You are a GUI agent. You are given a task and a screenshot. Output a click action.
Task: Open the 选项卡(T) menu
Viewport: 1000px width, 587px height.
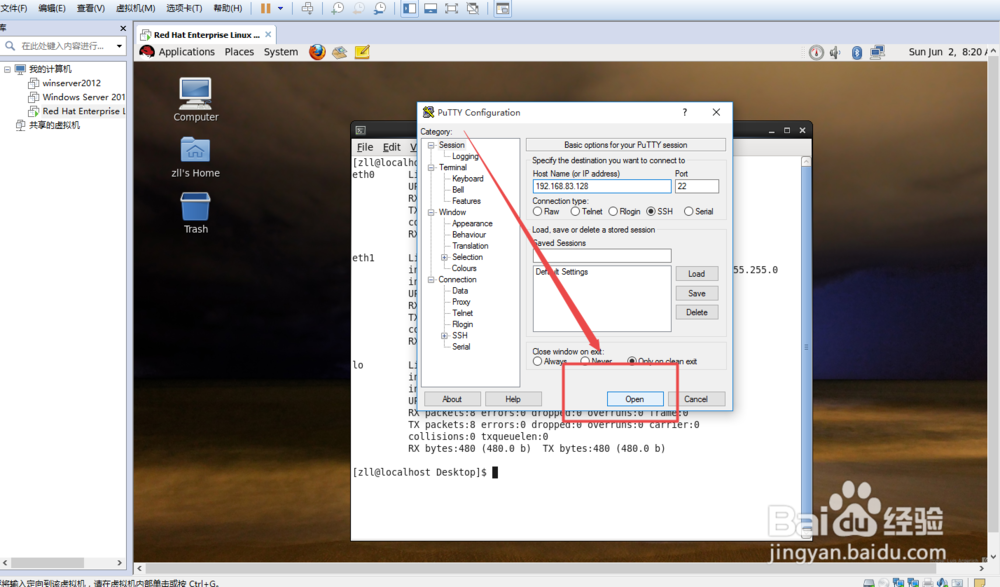pyautogui.click(x=184, y=8)
